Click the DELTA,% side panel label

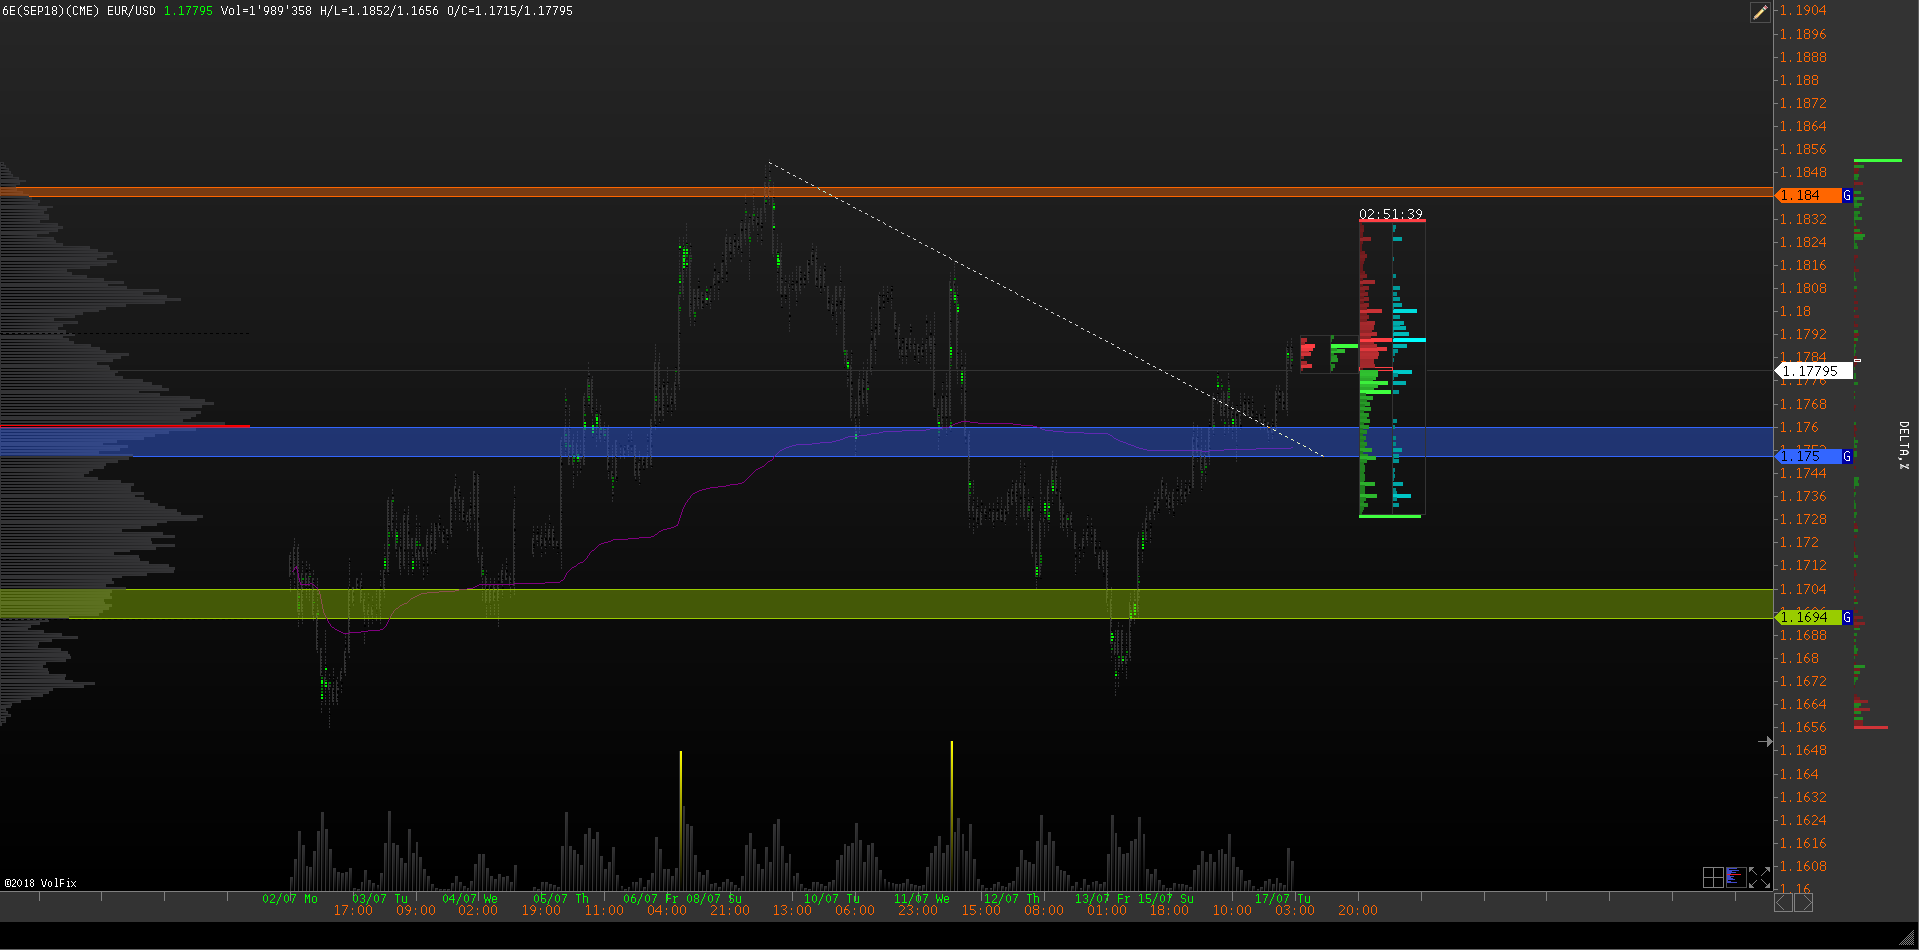tap(1903, 445)
